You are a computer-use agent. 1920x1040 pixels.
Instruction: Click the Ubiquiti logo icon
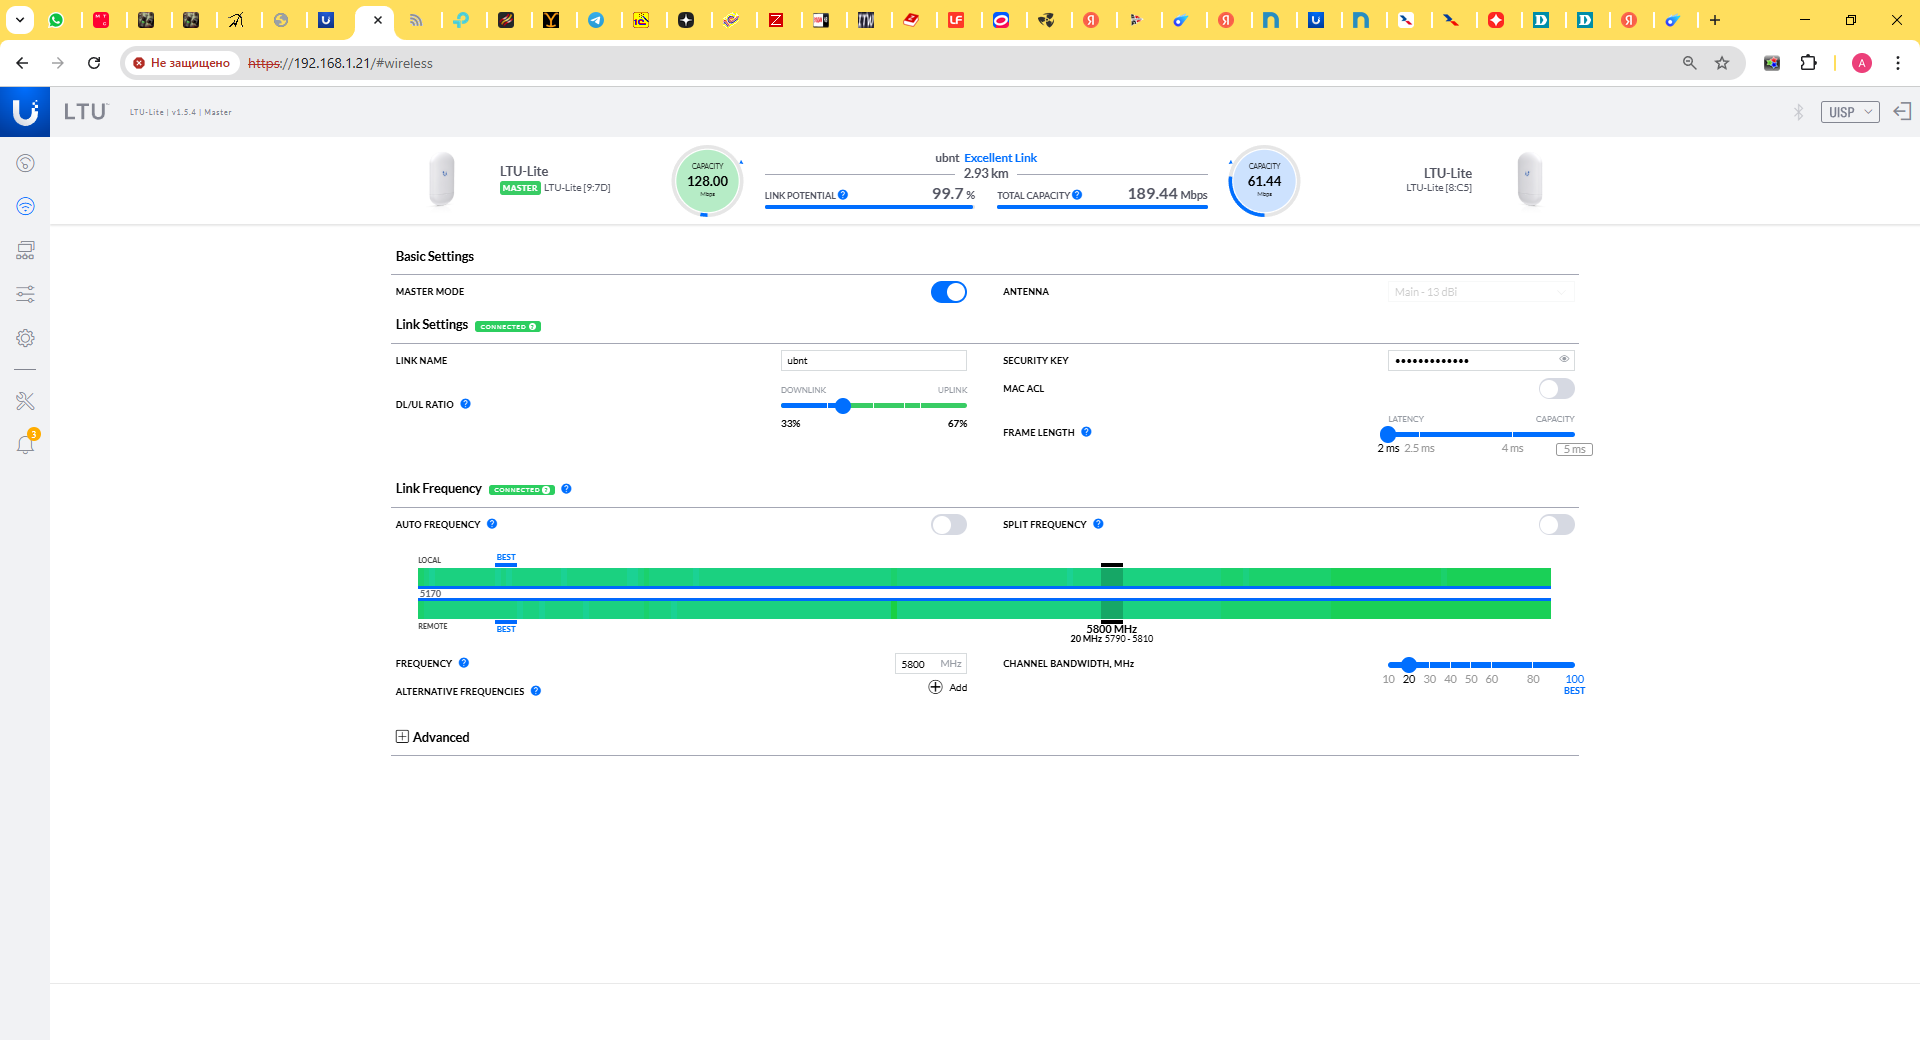coord(25,112)
